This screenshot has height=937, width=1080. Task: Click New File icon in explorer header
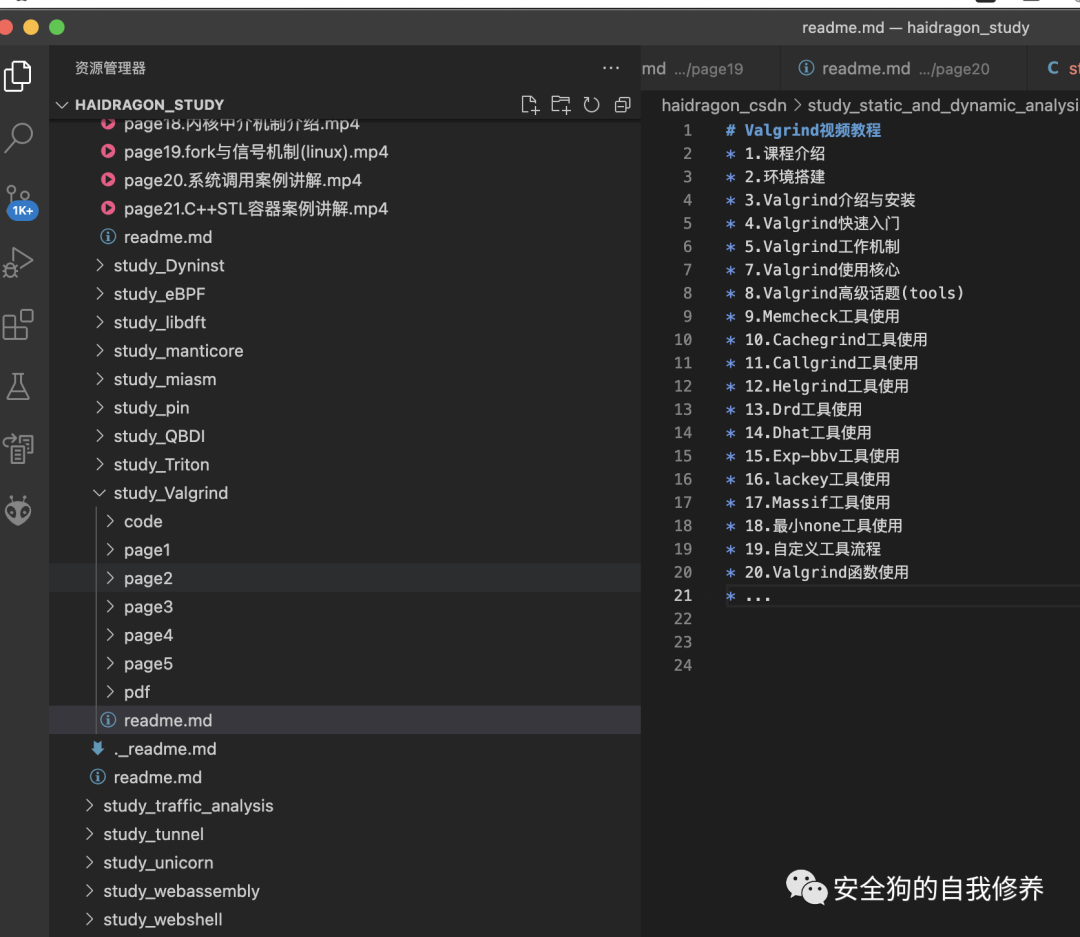(530, 105)
